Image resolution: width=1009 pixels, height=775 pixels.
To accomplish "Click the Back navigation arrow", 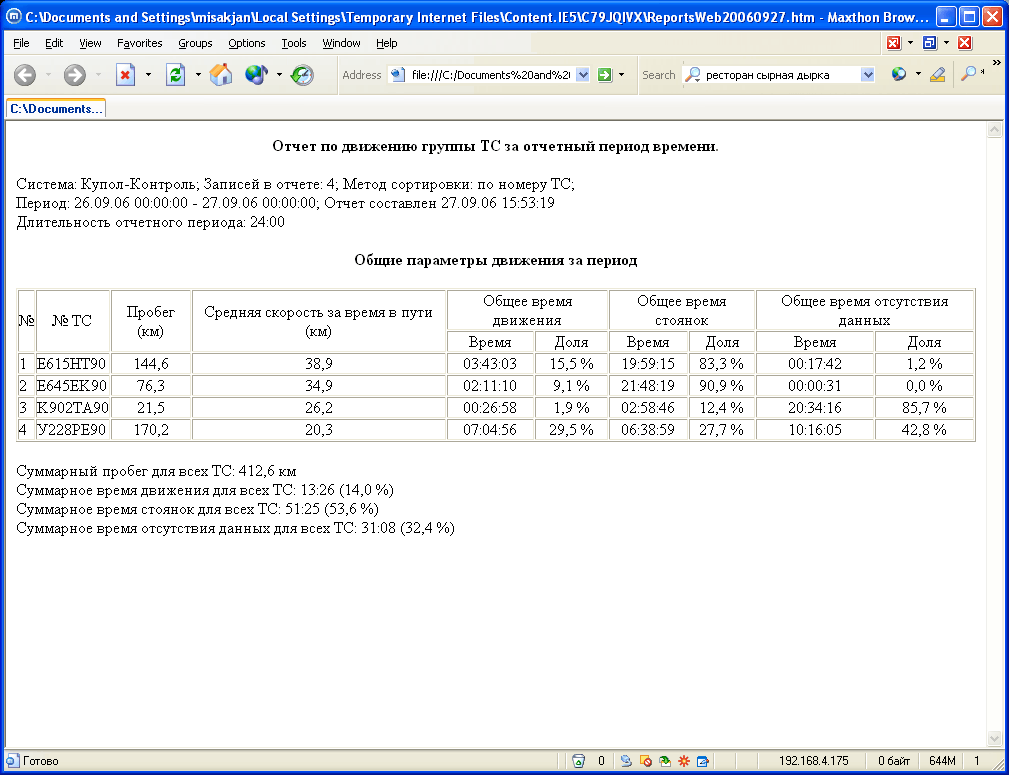I will point(25,75).
